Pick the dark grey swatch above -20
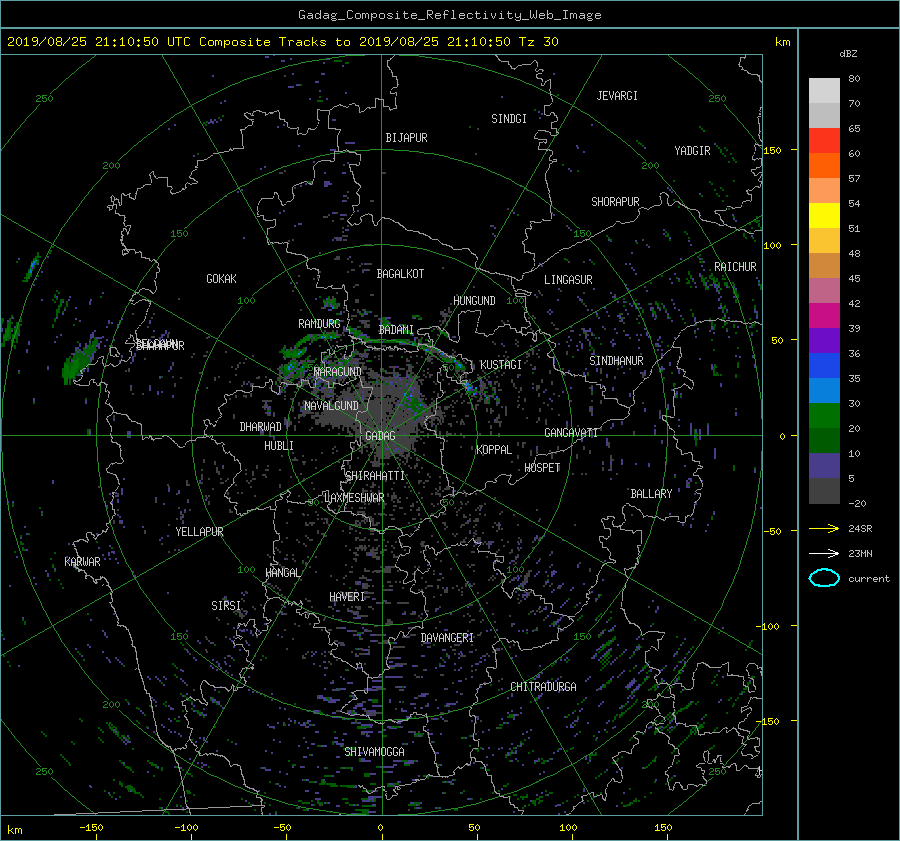Image resolution: width=900 pixels, height=841 pixels. 824,491
